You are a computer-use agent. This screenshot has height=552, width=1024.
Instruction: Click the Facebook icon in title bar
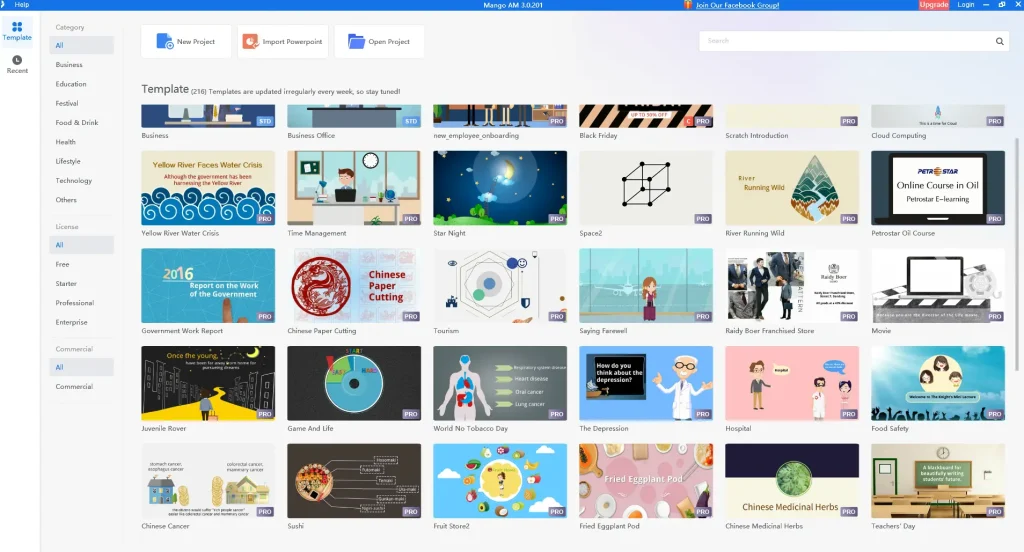[x=688, y=5]
